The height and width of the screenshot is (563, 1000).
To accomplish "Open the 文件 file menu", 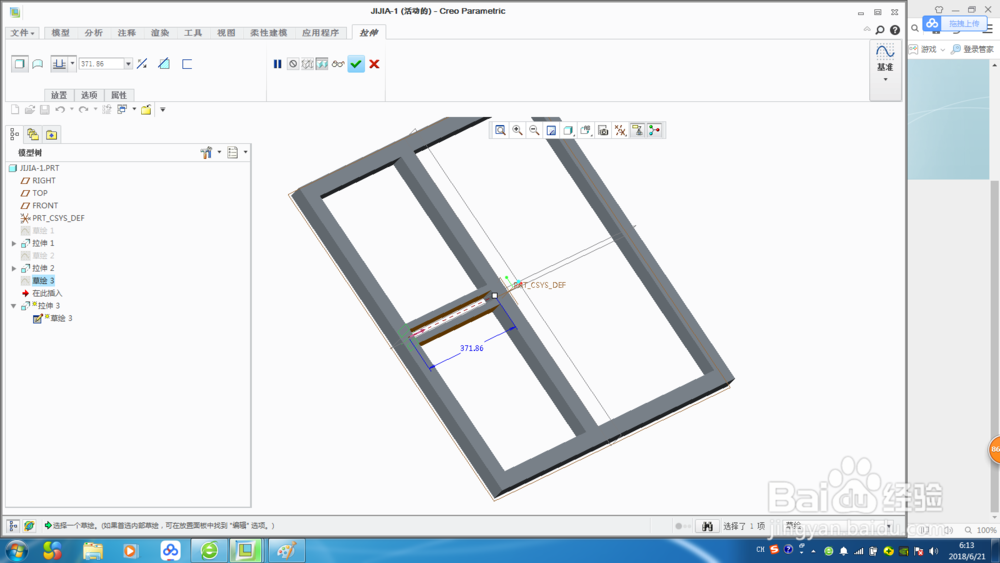I will (22, 33).
